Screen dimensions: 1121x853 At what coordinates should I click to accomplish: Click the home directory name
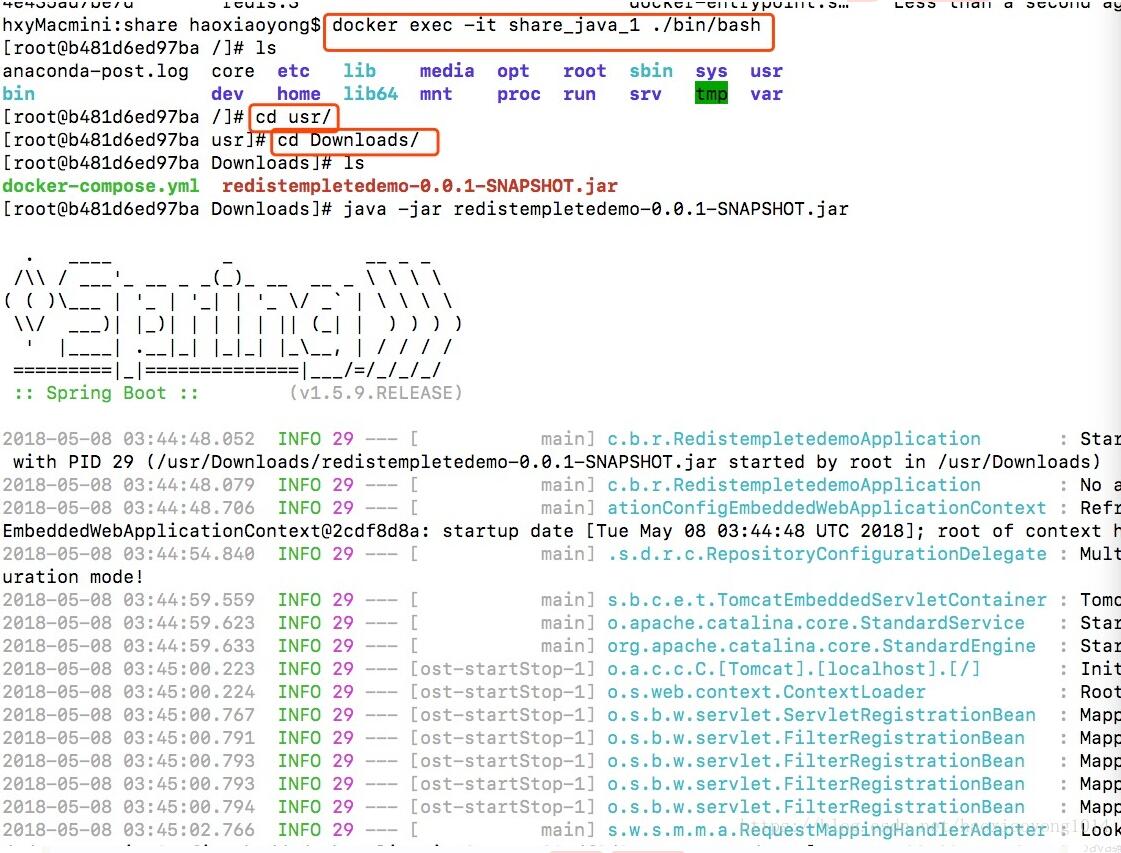[297, 93]
